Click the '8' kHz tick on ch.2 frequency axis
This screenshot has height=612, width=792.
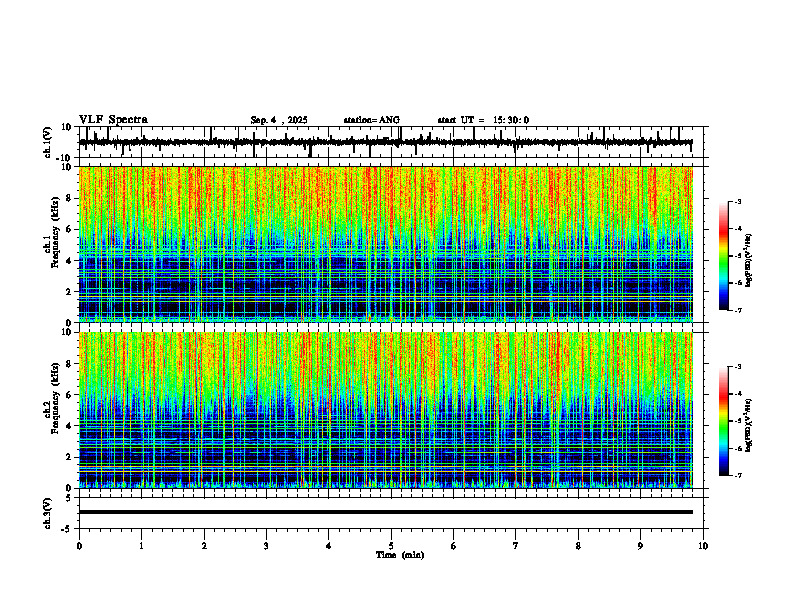[70, 364]
